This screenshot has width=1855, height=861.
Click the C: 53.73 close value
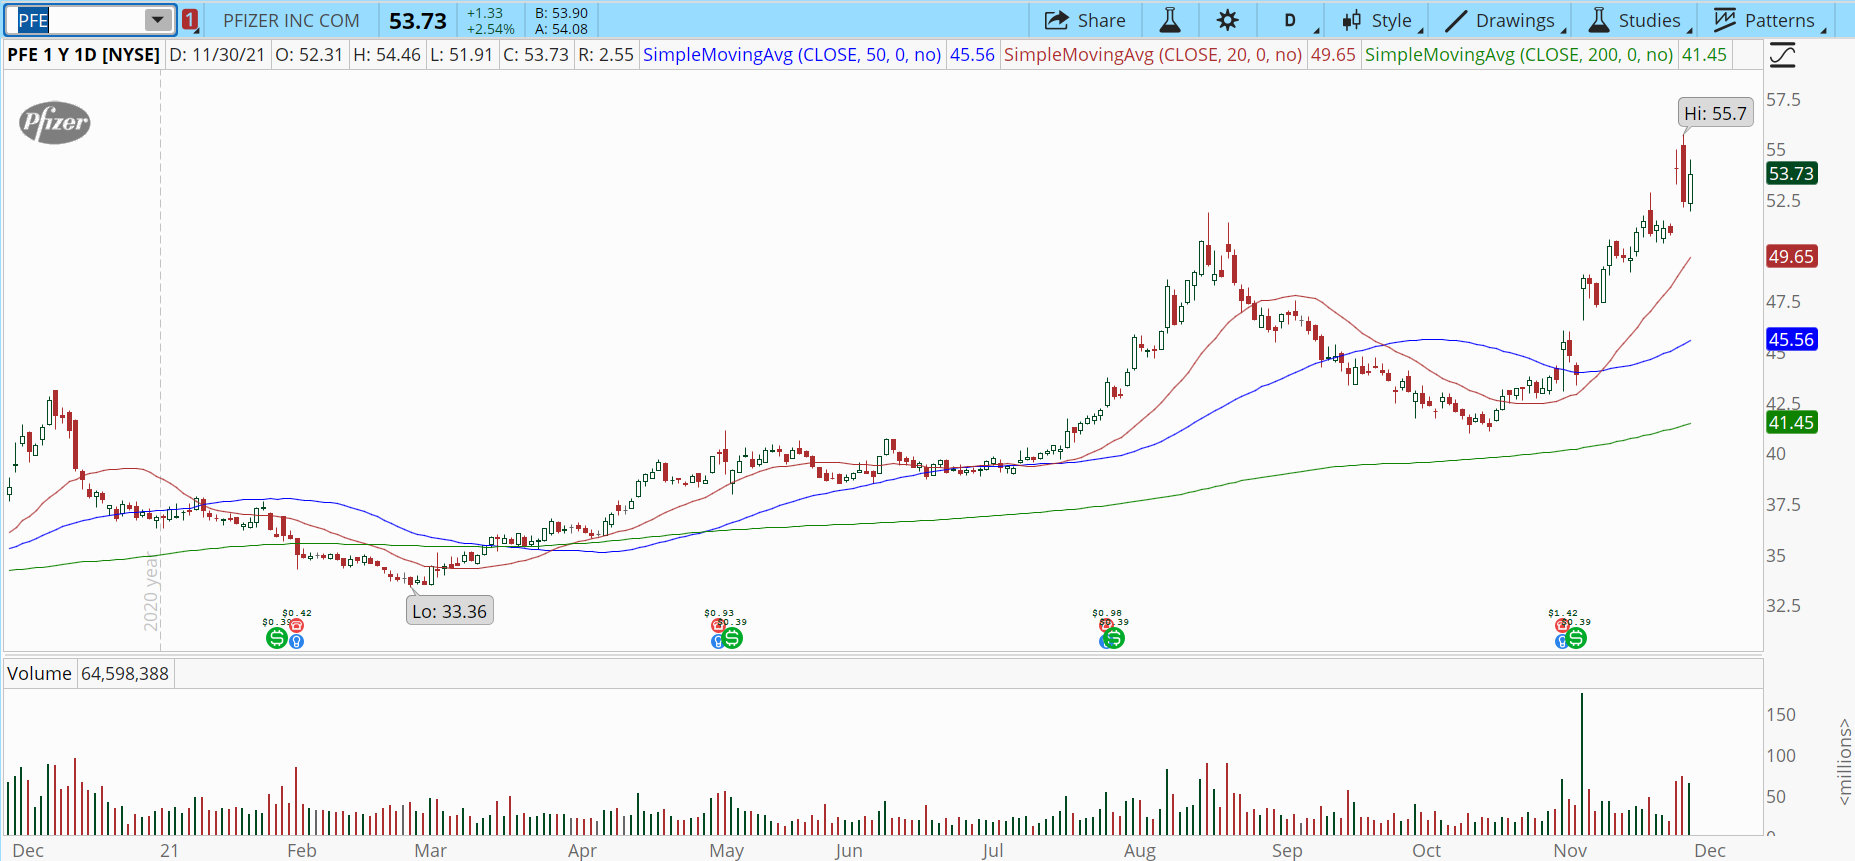(x=536, y=55)
